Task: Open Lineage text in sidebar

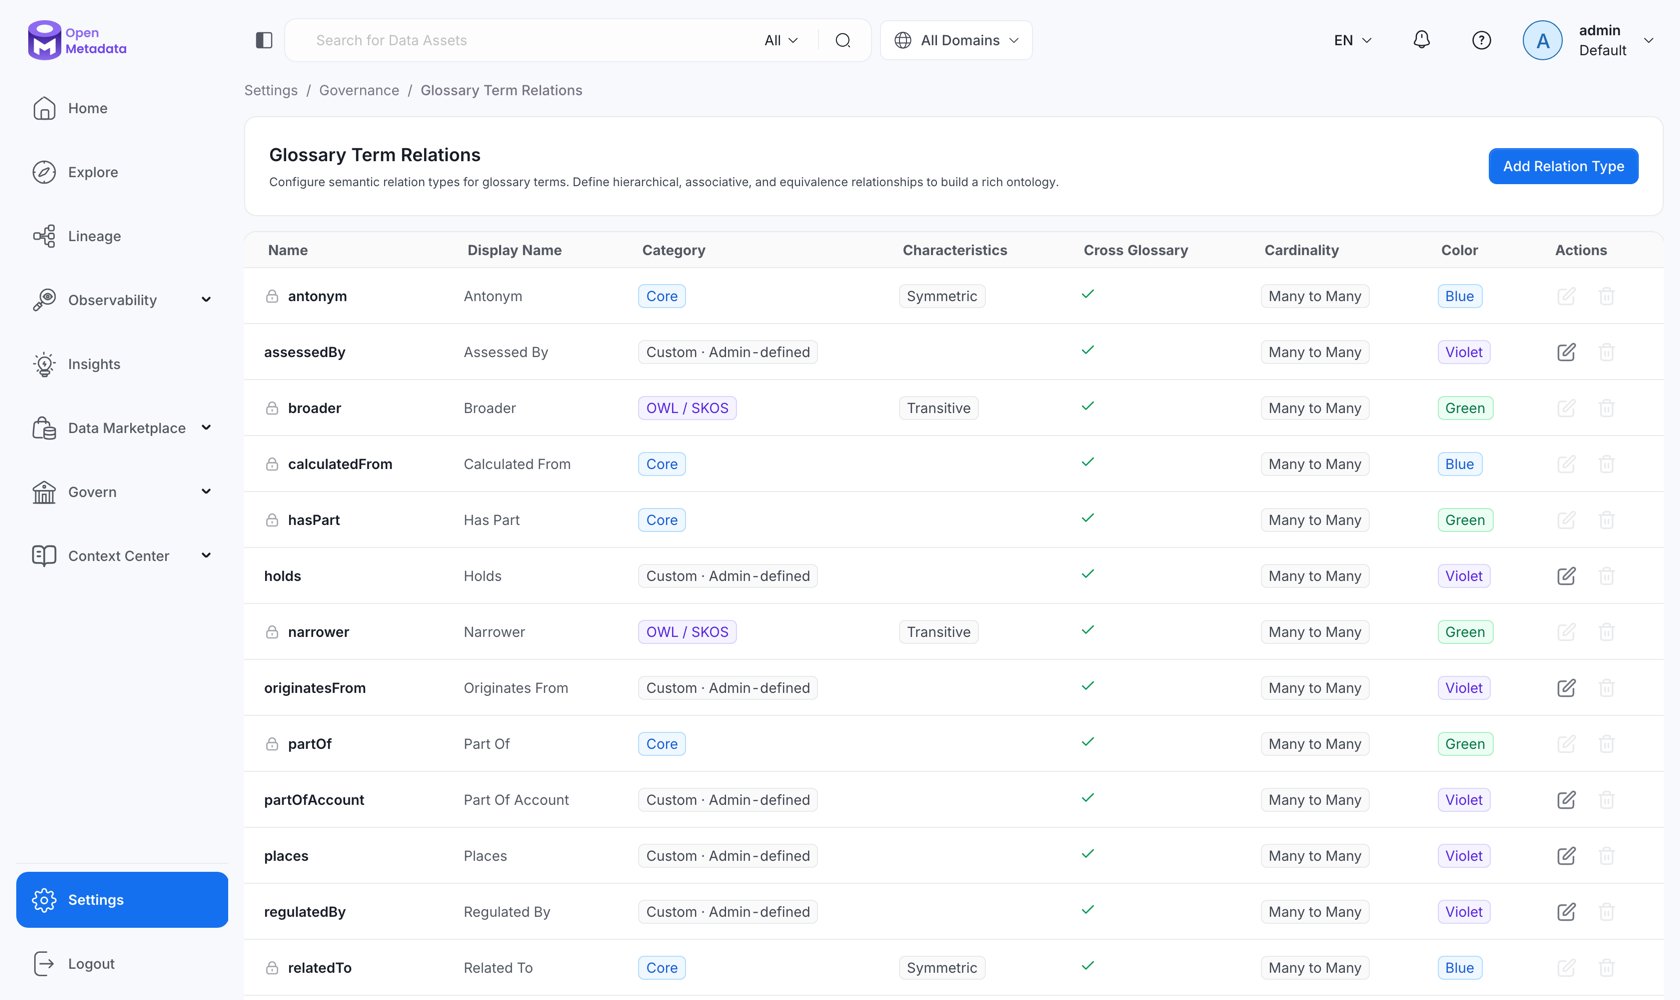Action: coord(95,236)
